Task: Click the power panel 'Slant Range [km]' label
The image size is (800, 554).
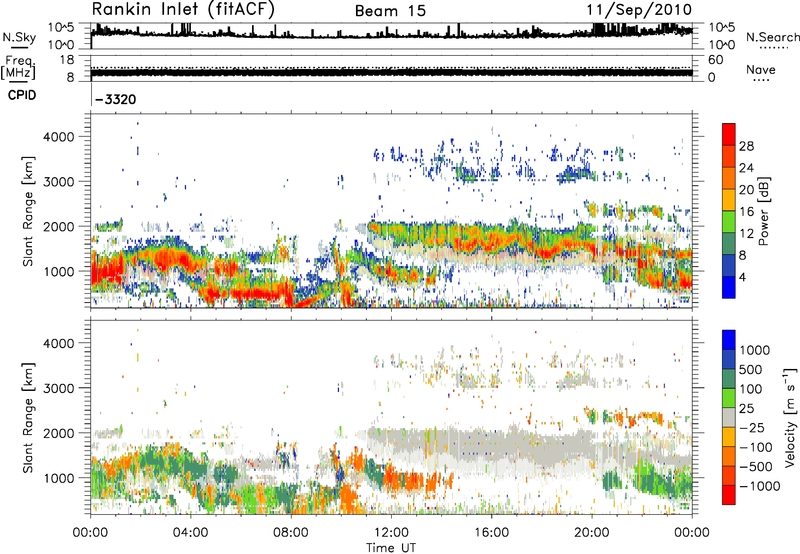Action: [x=28, y=211]
